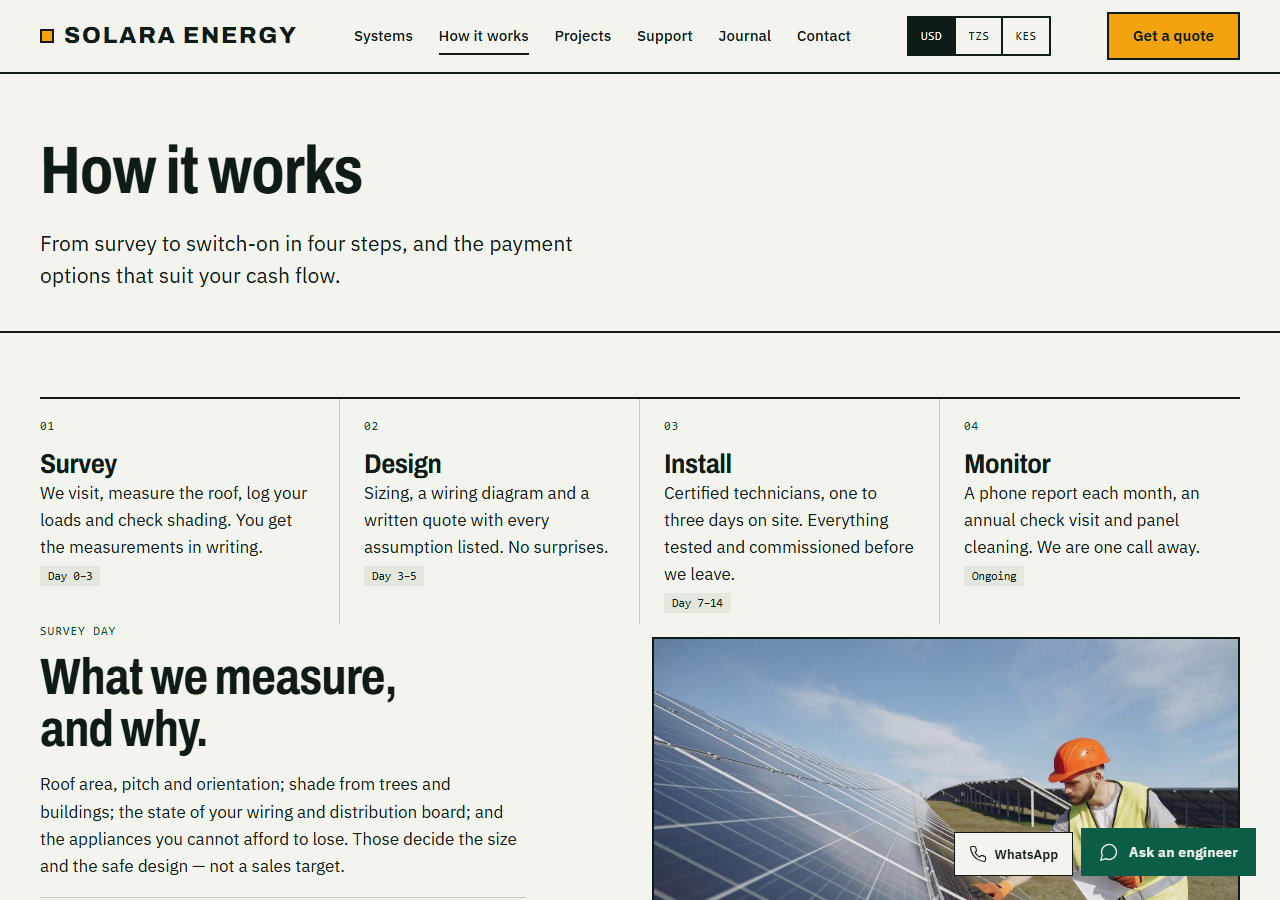Click the 'From survey to switch-on' intro text
1280x900 pixels.
click(x=306, y=260)
